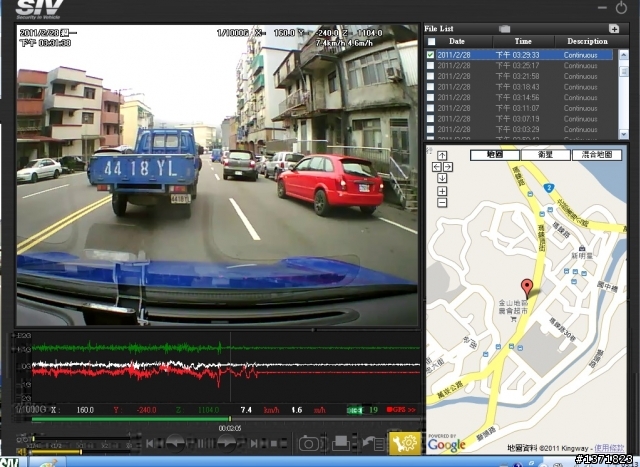Click the G-sensor waveform graph

pos(226,367)
